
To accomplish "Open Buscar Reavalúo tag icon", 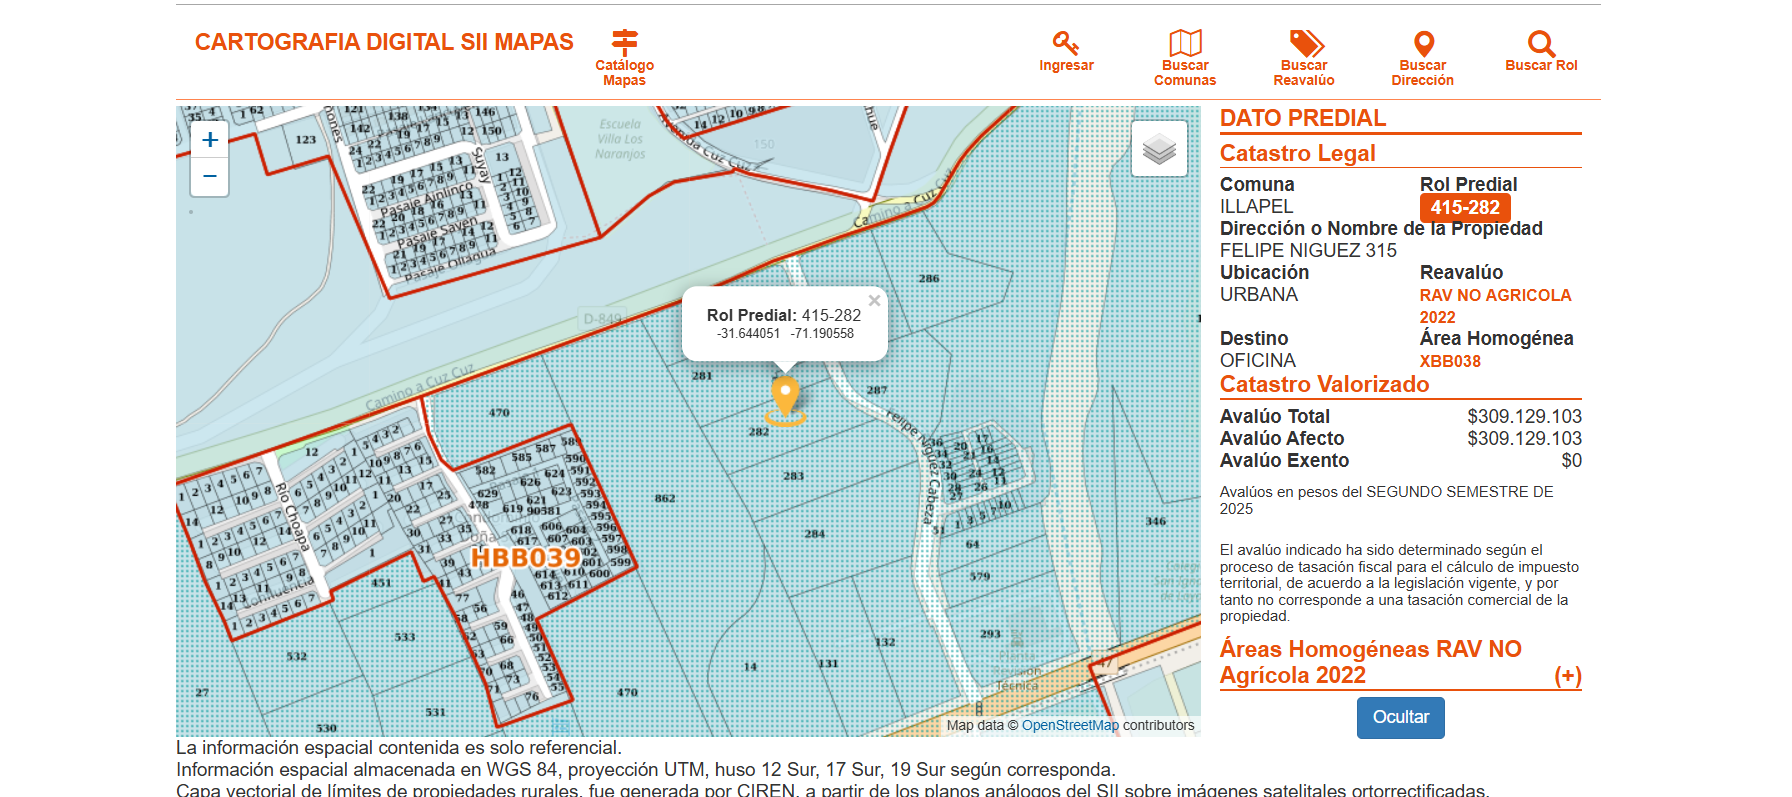I will coord(1305,43).
